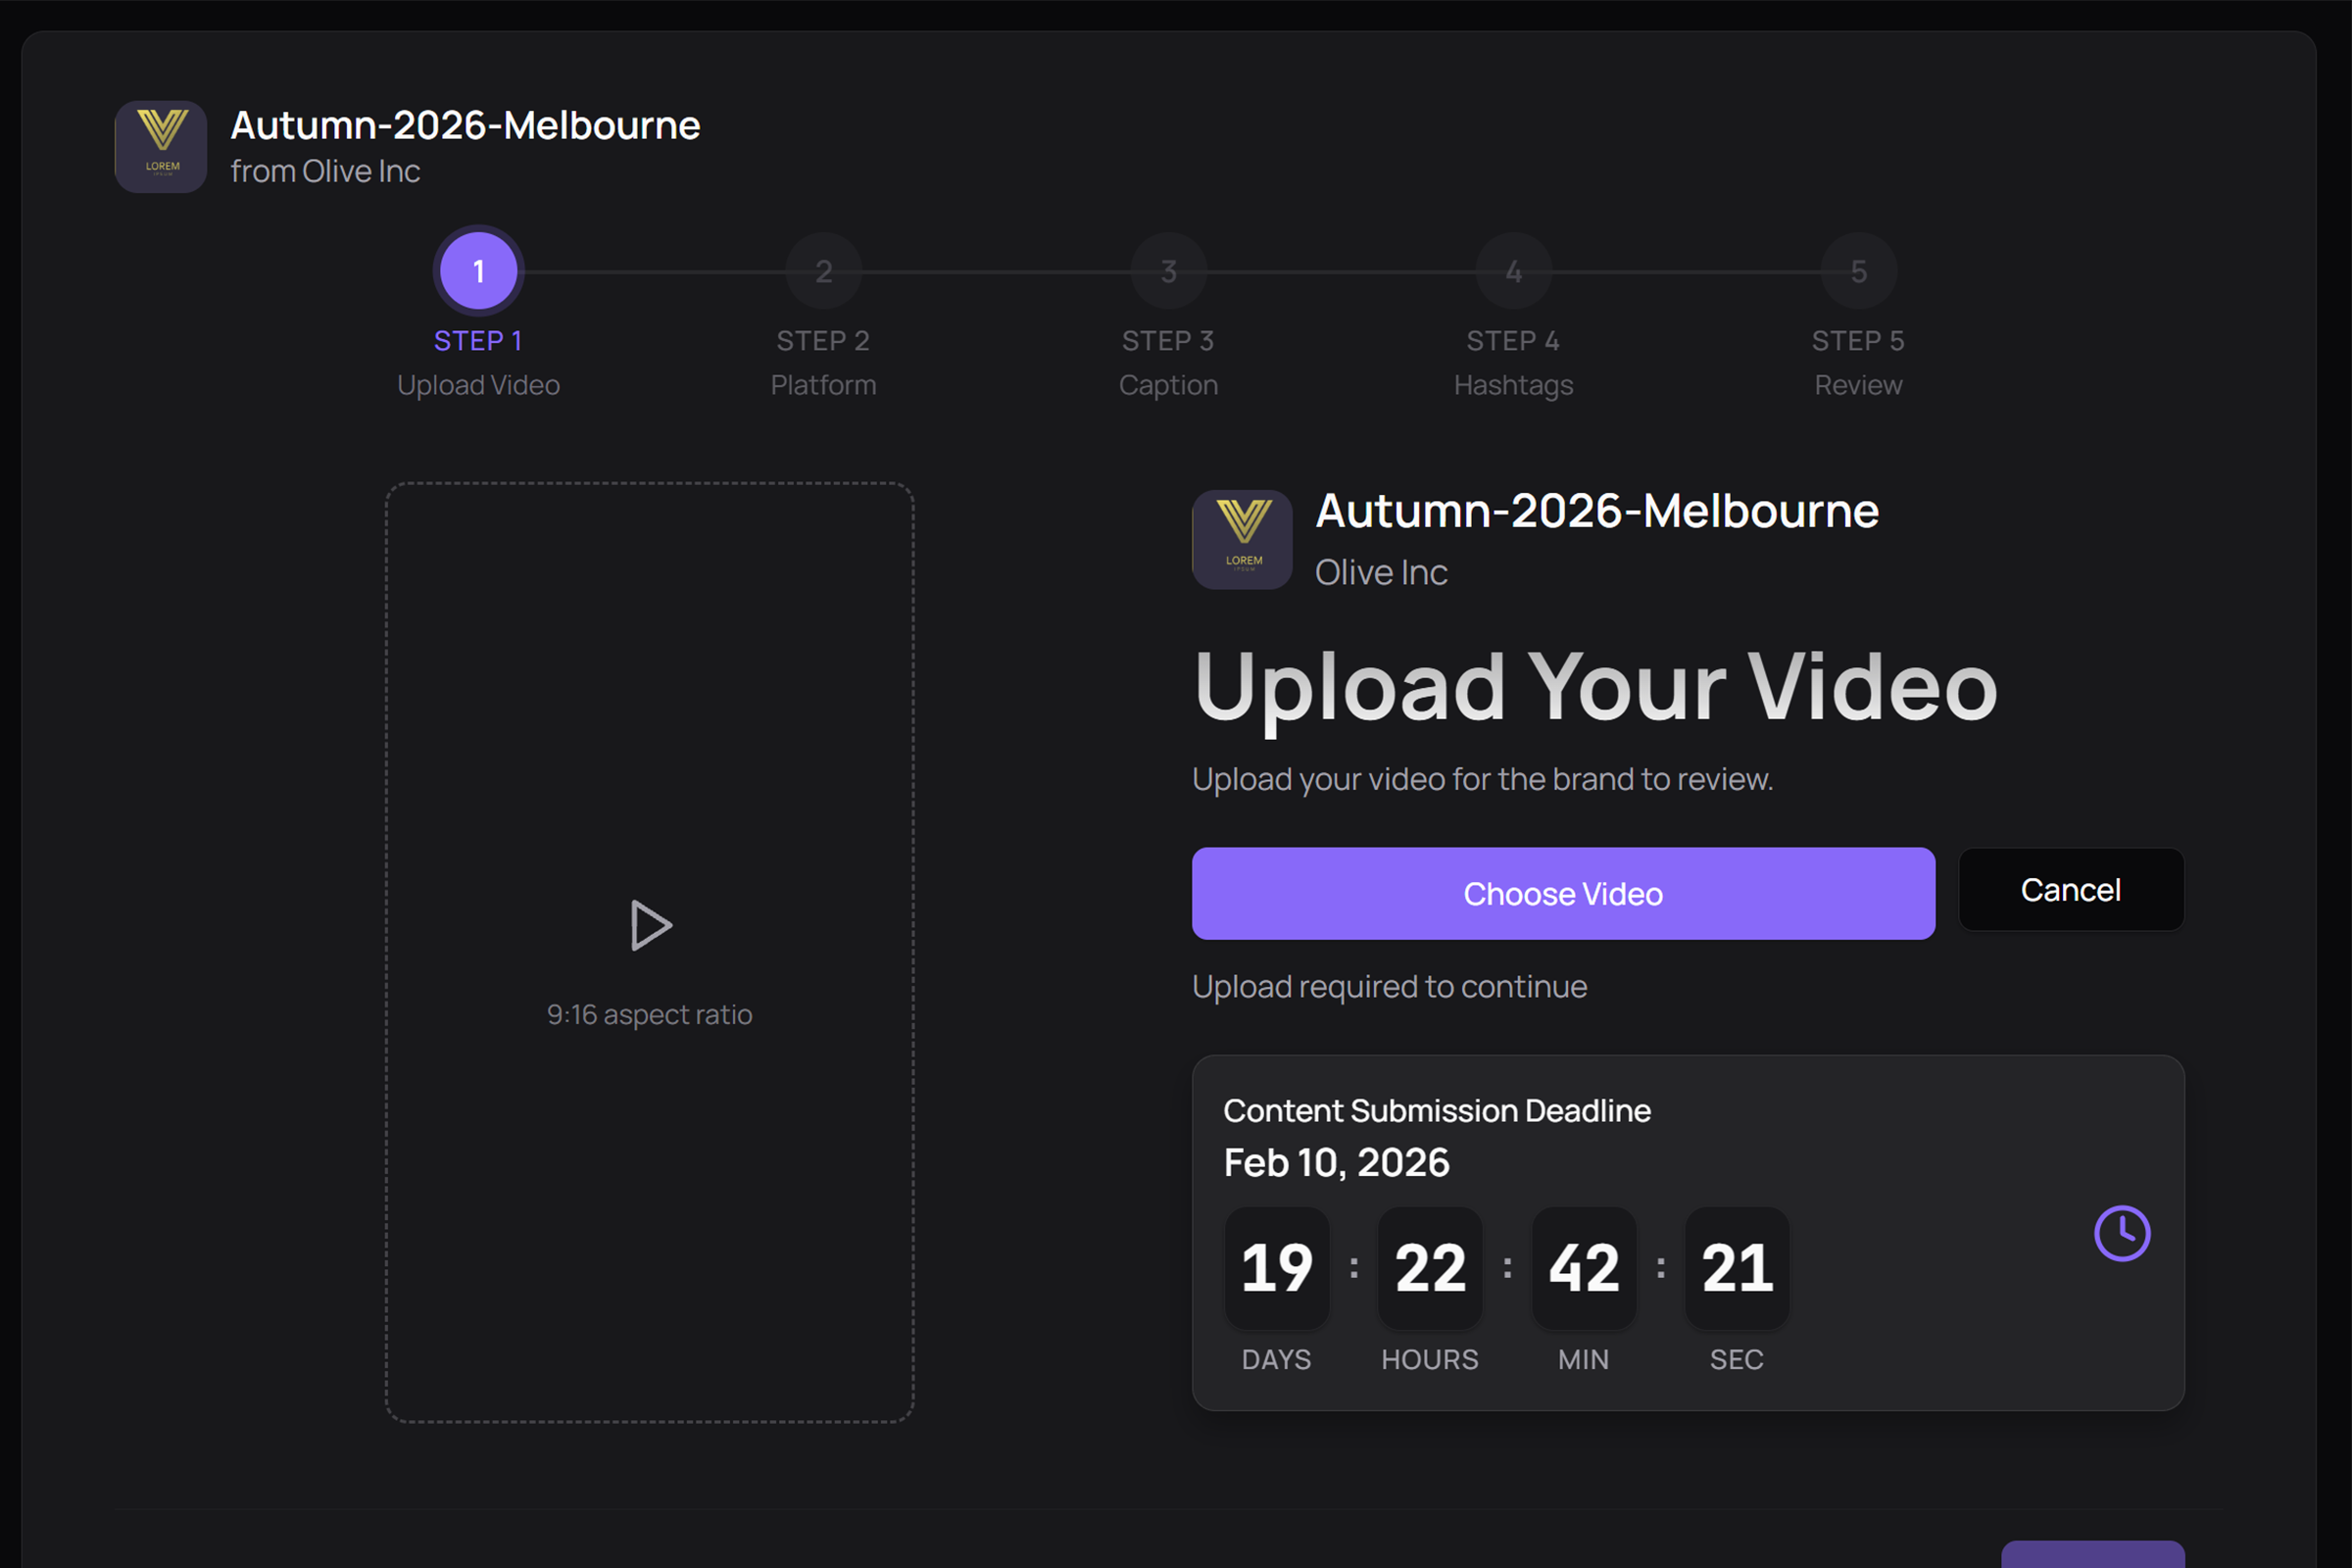This screenshot has height=1568, width=2352.
Task: Click the play icon in the video preview area
Action: [x=651, y=925]
